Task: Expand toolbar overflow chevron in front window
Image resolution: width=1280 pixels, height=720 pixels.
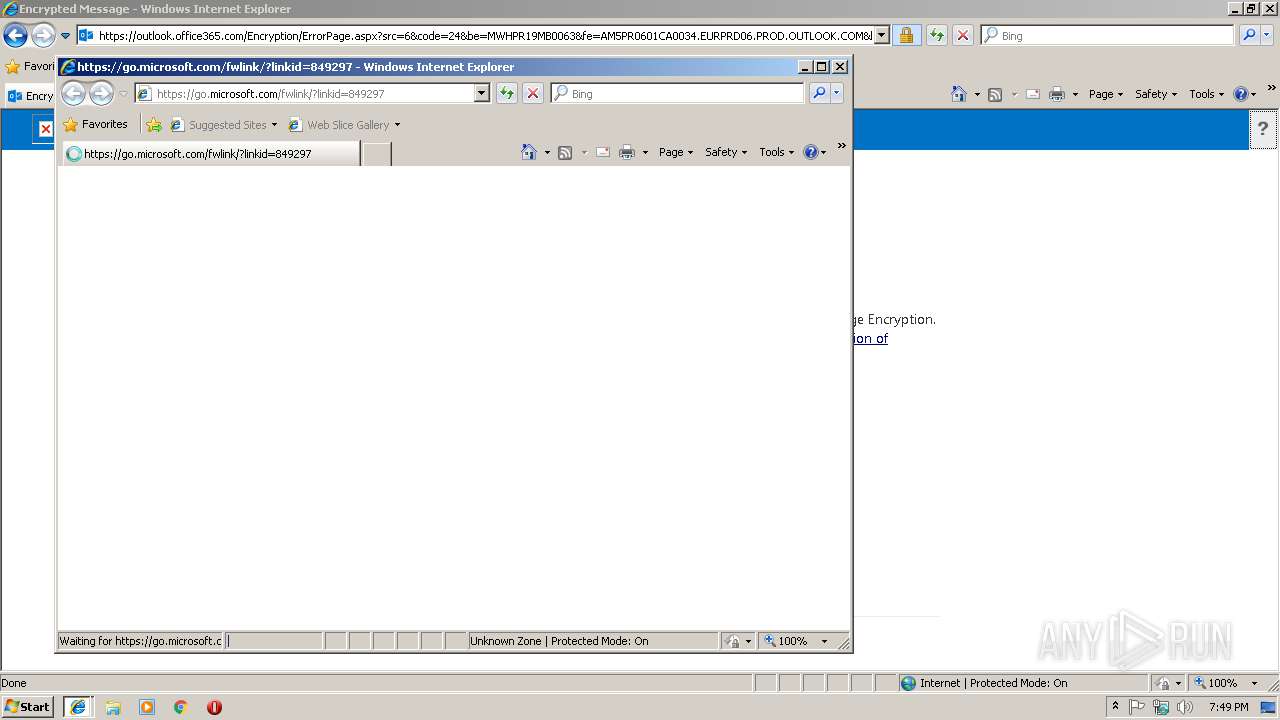Action: pos(842,146)
